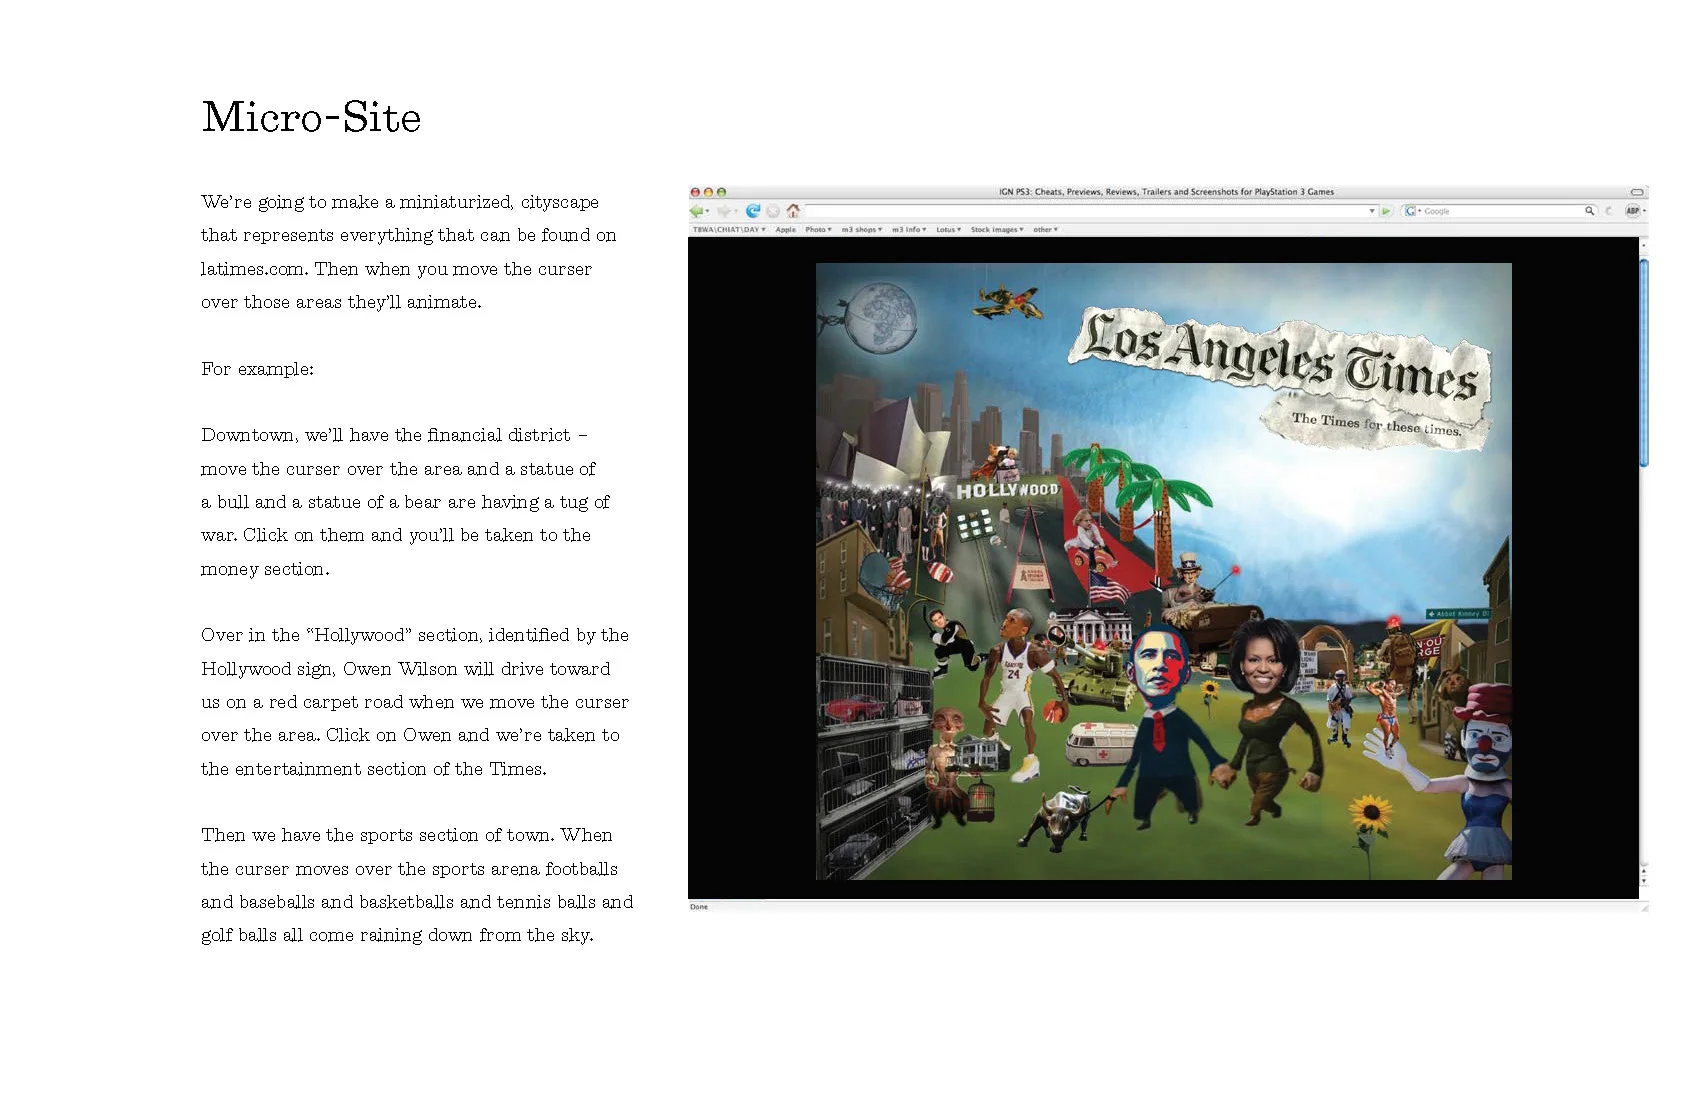Click the browser Forward arrow
This screenshot has height=1100, width=1700.
(724, 211)
